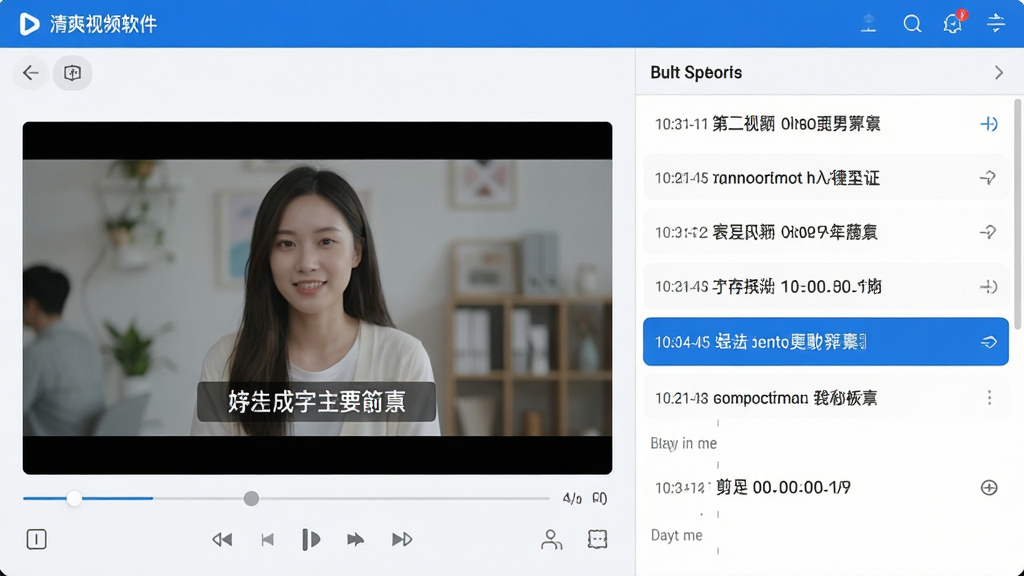Image resolution: width=1024 pixels, height=576 pixels.
Task: Select the 10:31-11 subtitle row text
Action: point(767,123)
